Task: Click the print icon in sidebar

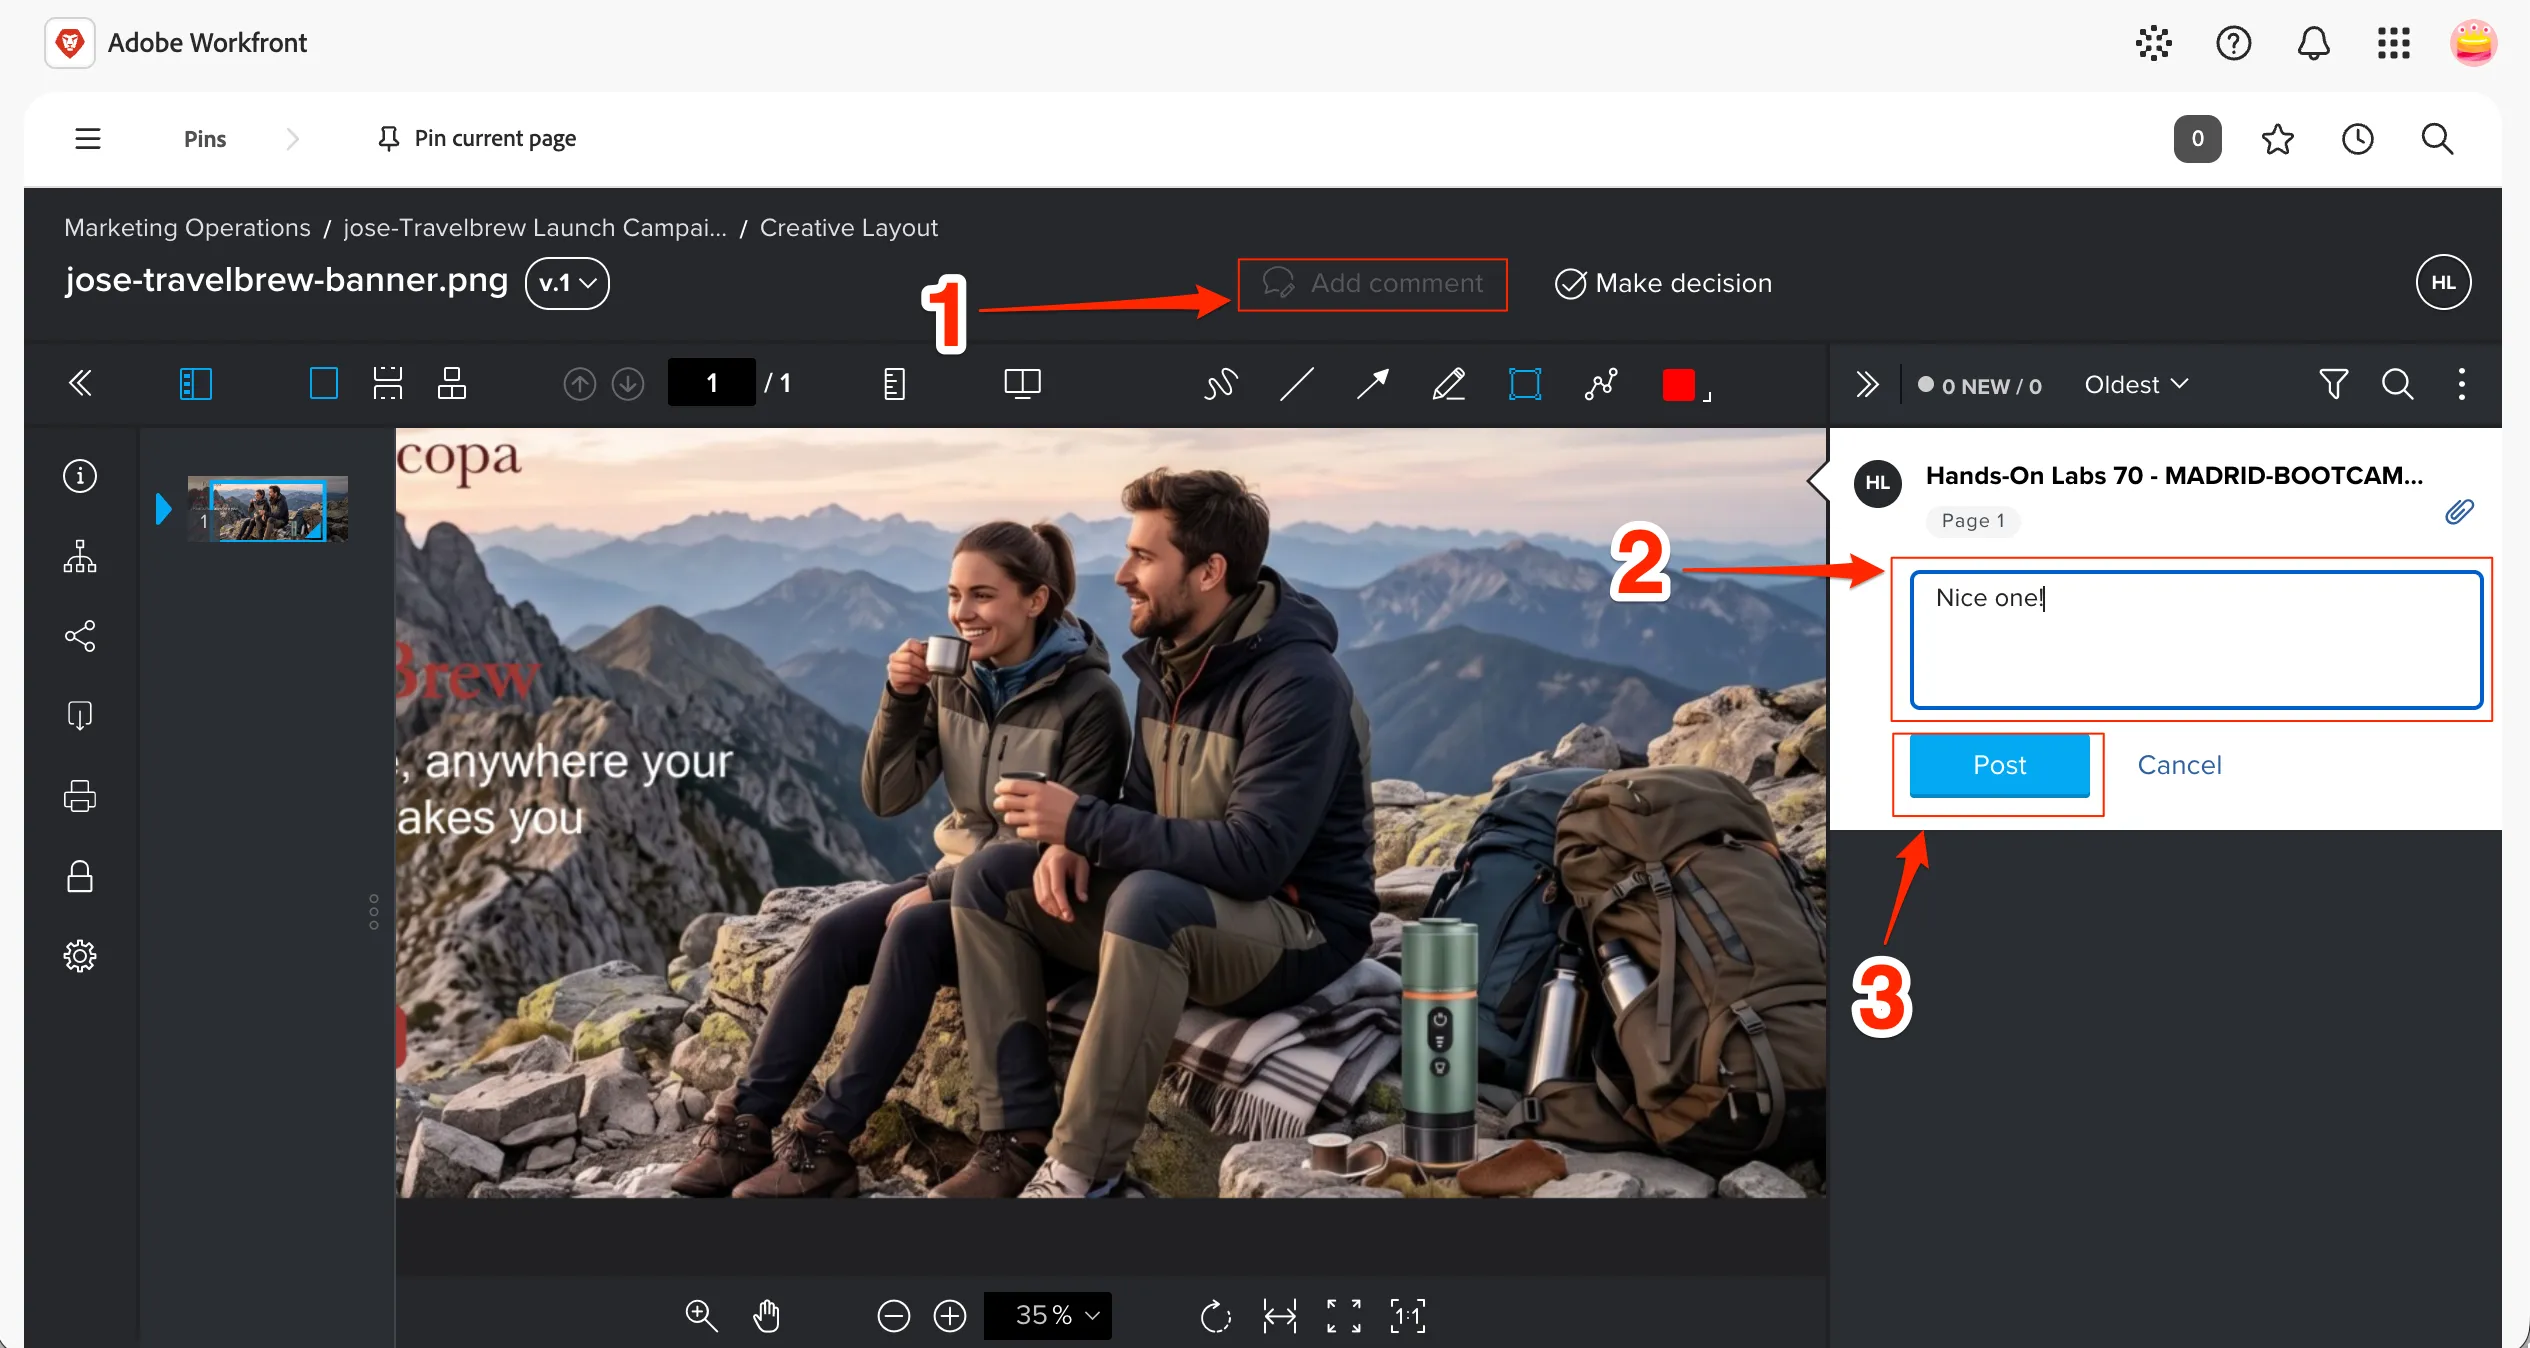Action: 80,796
